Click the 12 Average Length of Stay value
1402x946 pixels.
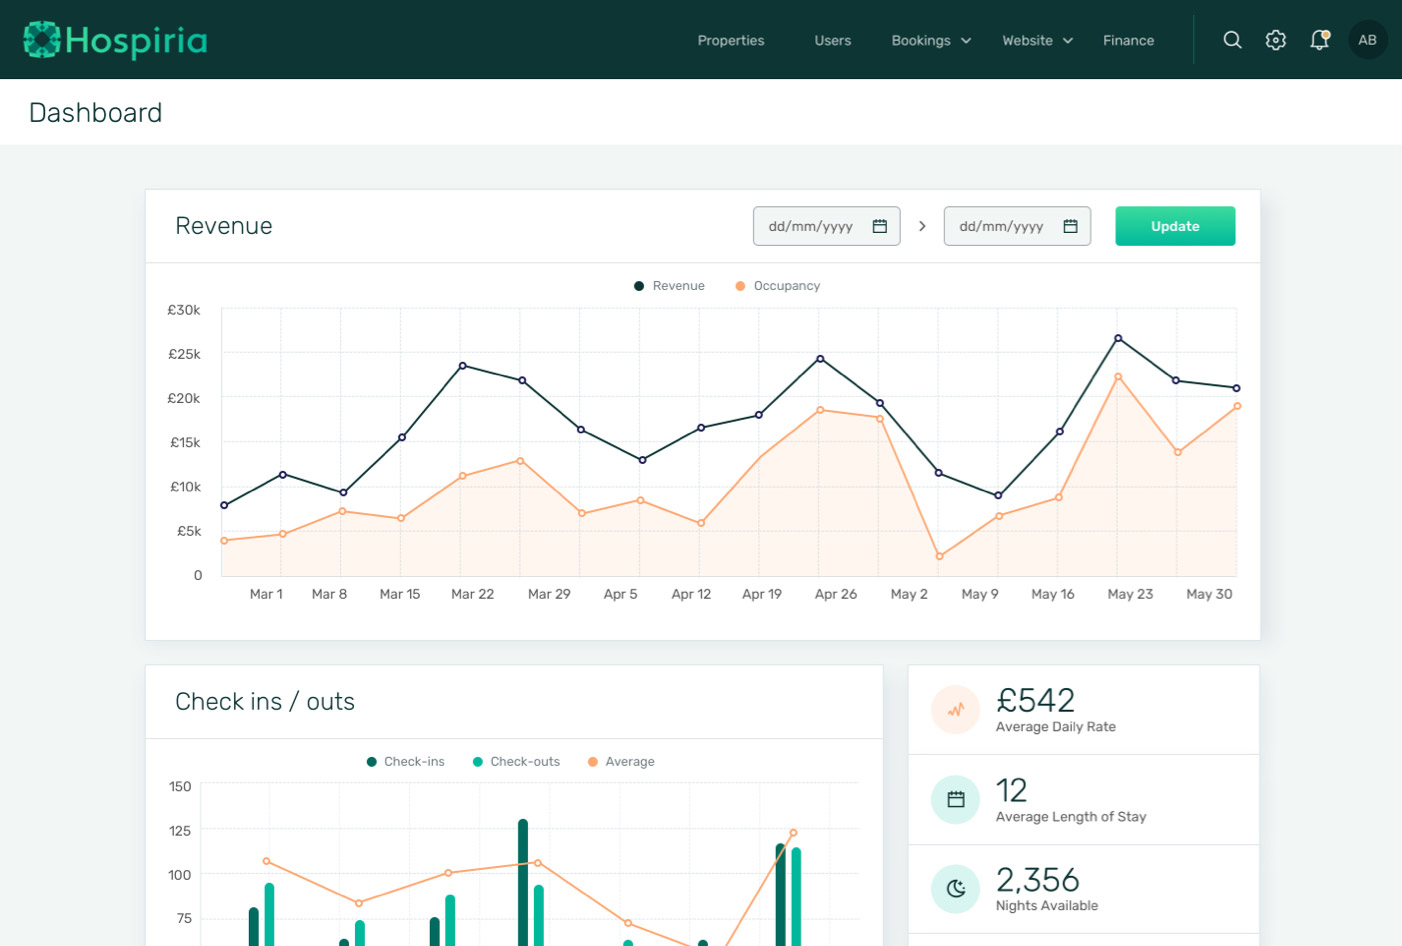[1011, 790]
